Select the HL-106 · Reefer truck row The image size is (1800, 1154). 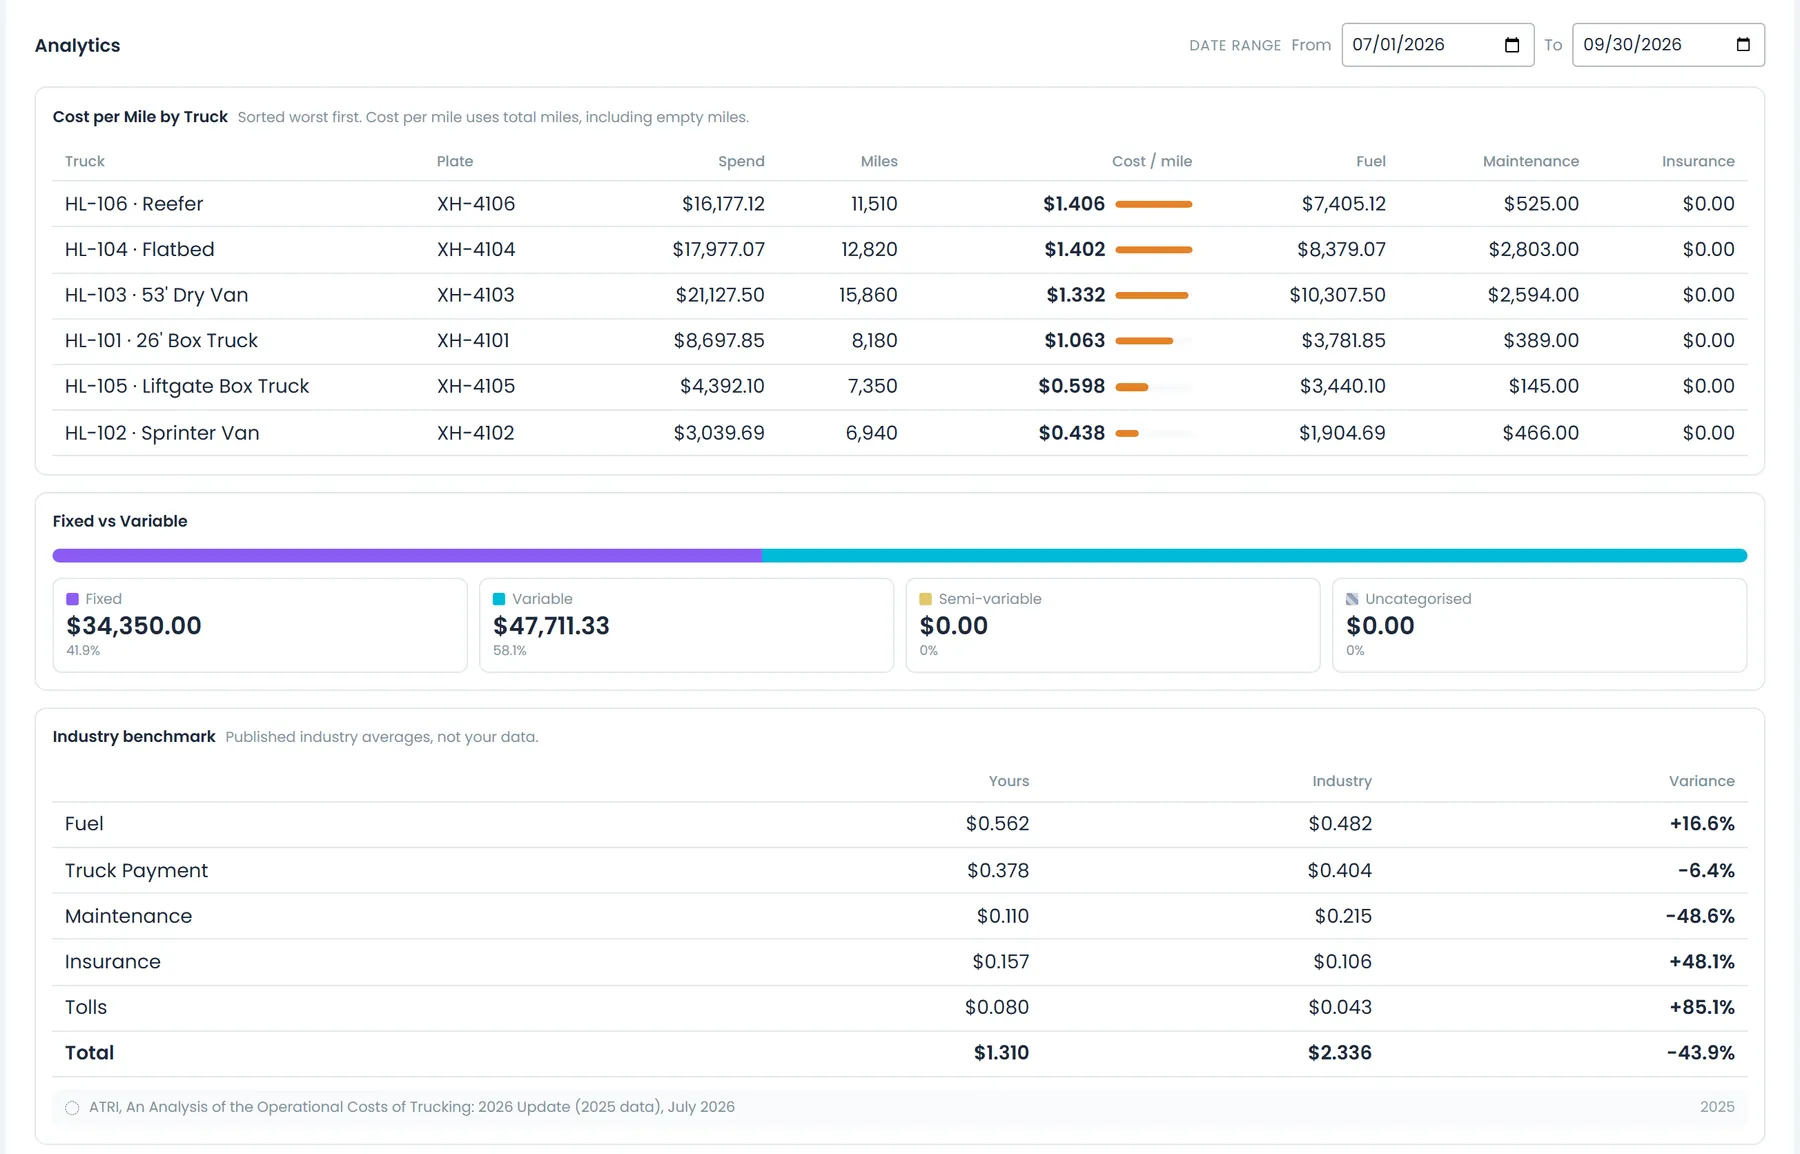coord(900,204)
